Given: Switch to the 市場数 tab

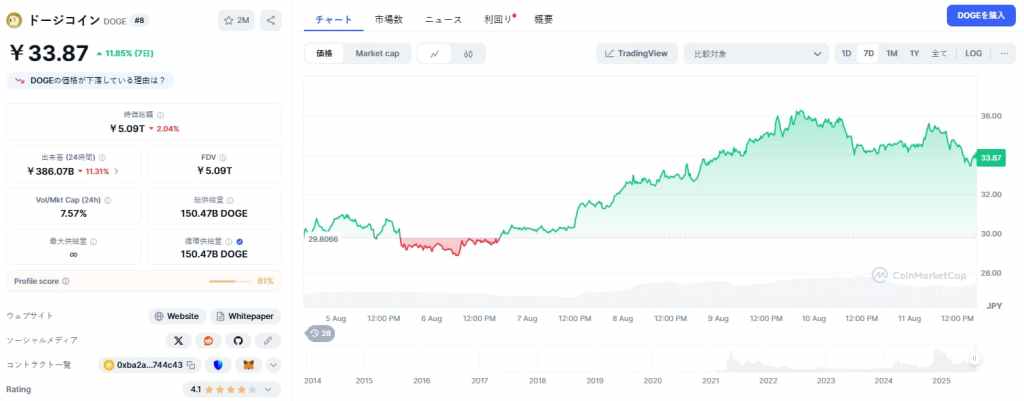Looking at the screenshot, I should click(389, 20).
